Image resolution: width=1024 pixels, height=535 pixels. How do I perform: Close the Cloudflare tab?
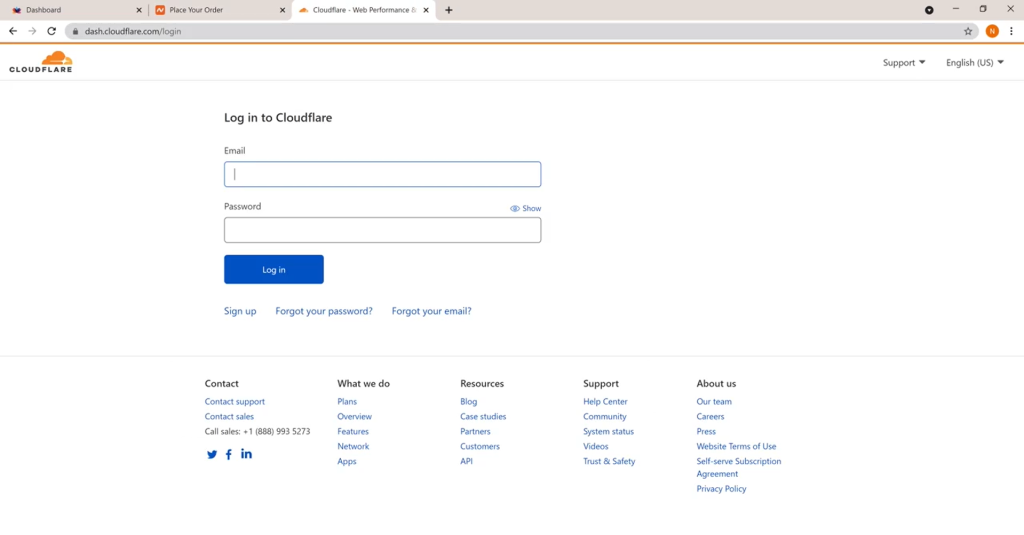426,10
